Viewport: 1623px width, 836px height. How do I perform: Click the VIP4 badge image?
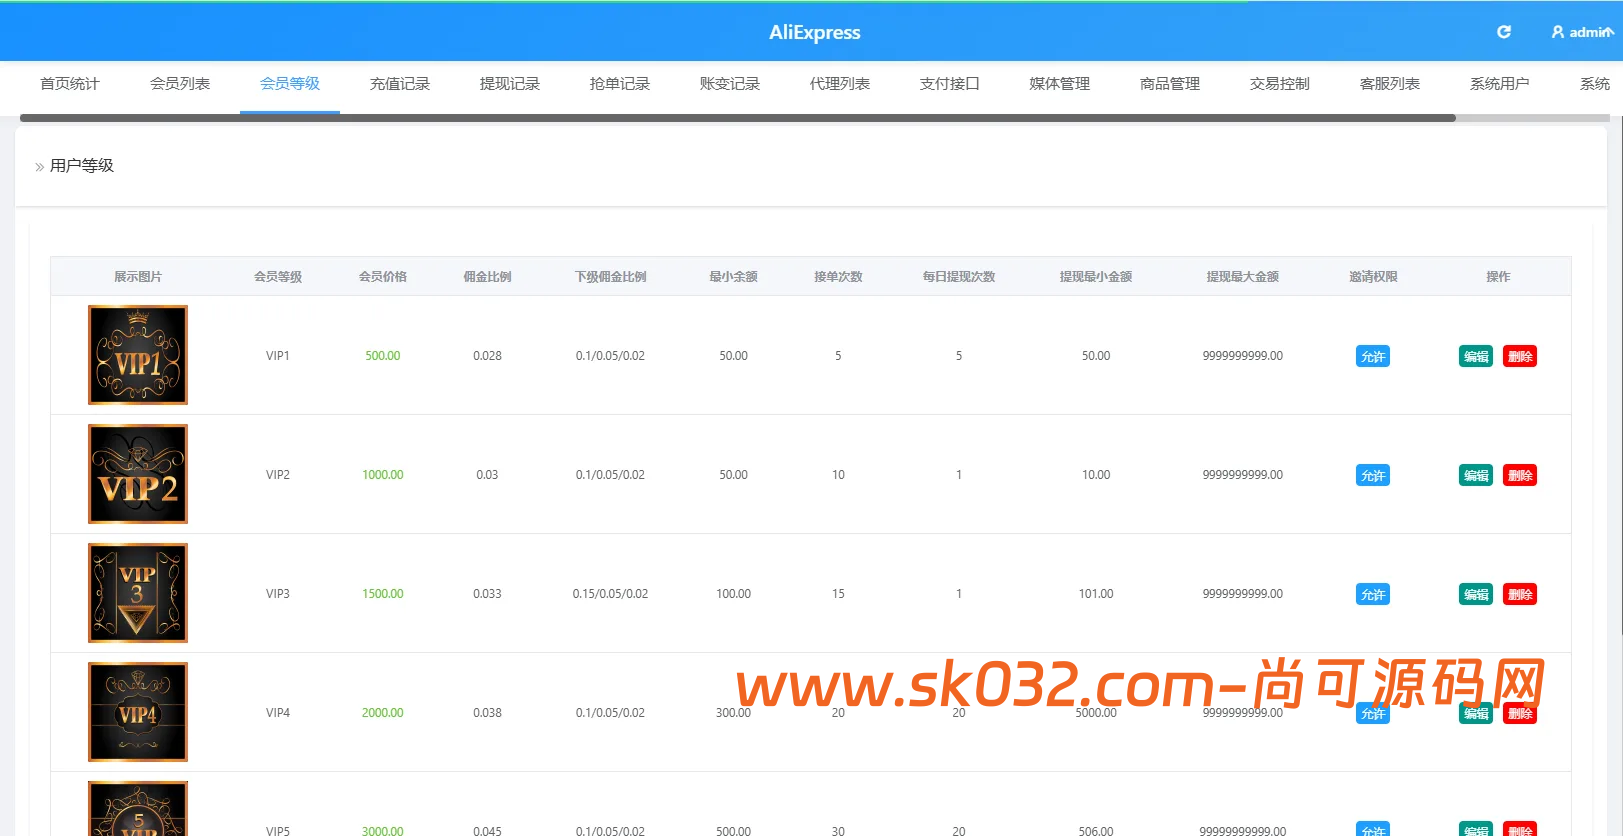[x=138, y=712]
